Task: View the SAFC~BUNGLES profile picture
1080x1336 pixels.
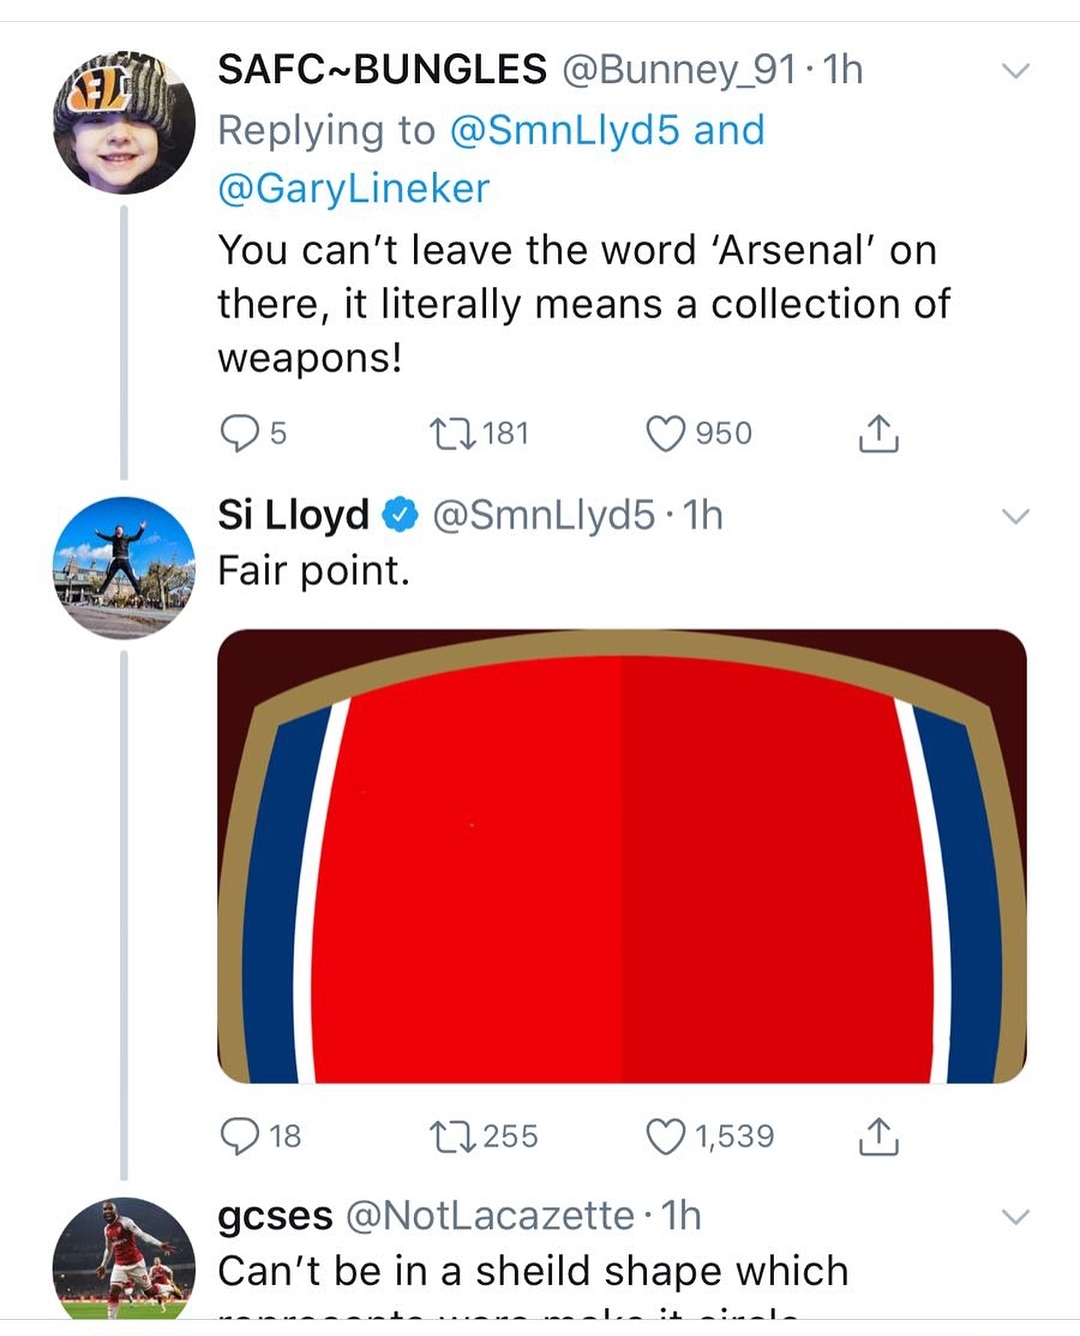Action: point(124,122)
